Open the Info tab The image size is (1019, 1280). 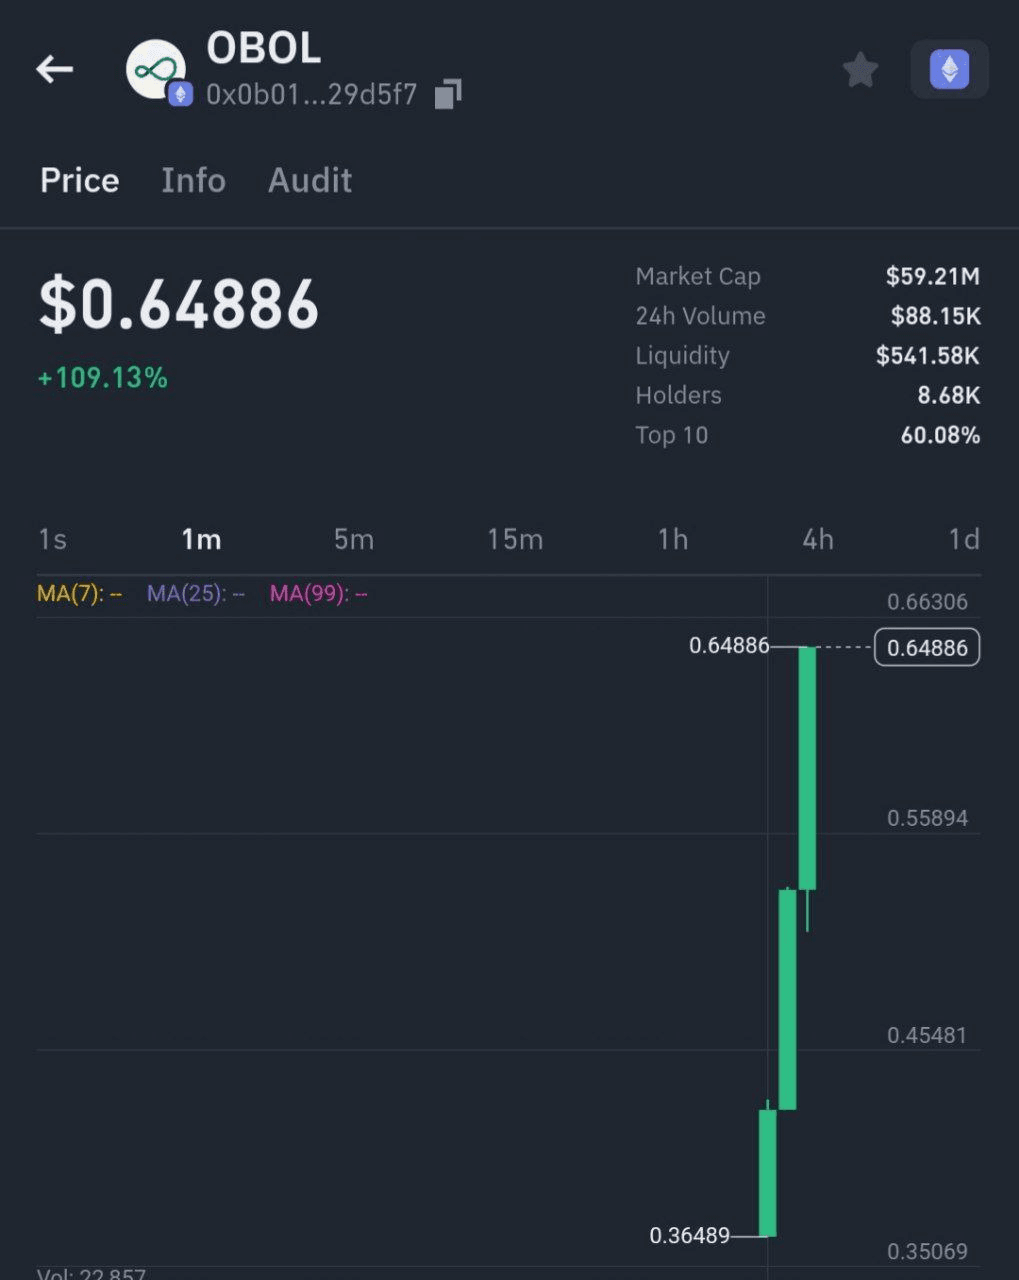[x=194, y=180]
